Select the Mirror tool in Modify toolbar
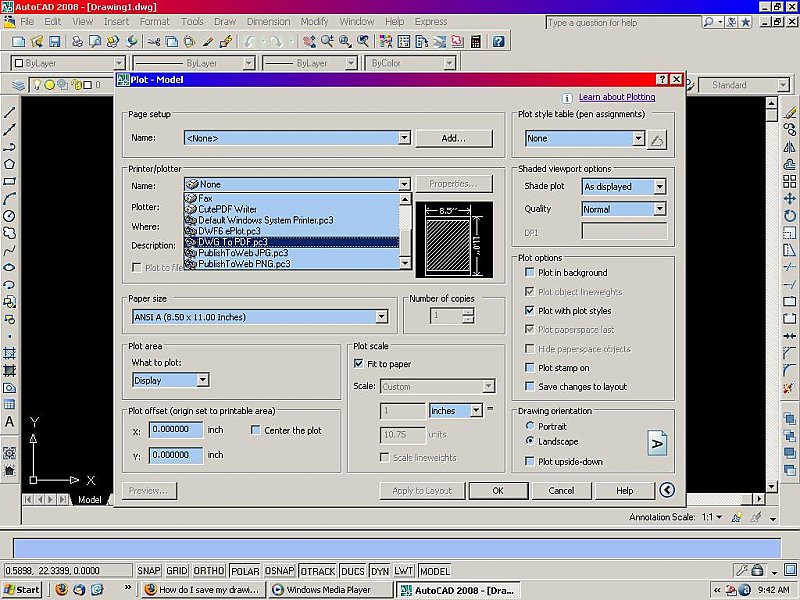The height and width of the screenshot is (600, 800). (x=790, y=147)
